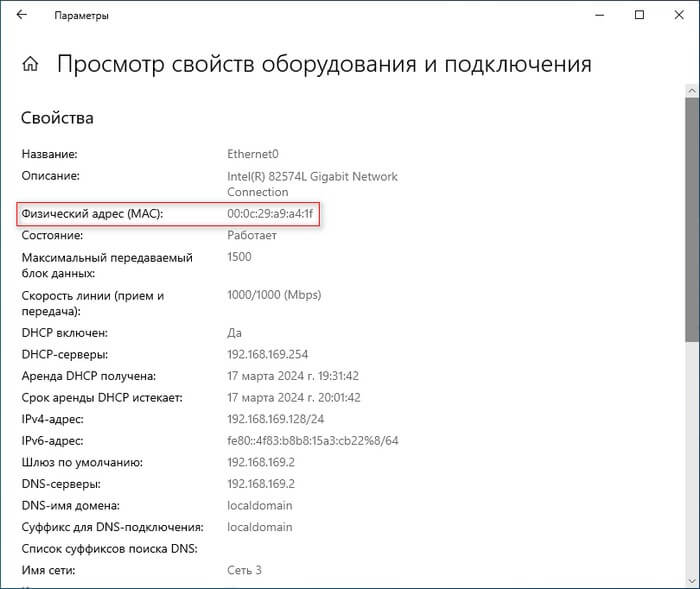
Task: Click the Имя сети label
Action: point(48,570)
